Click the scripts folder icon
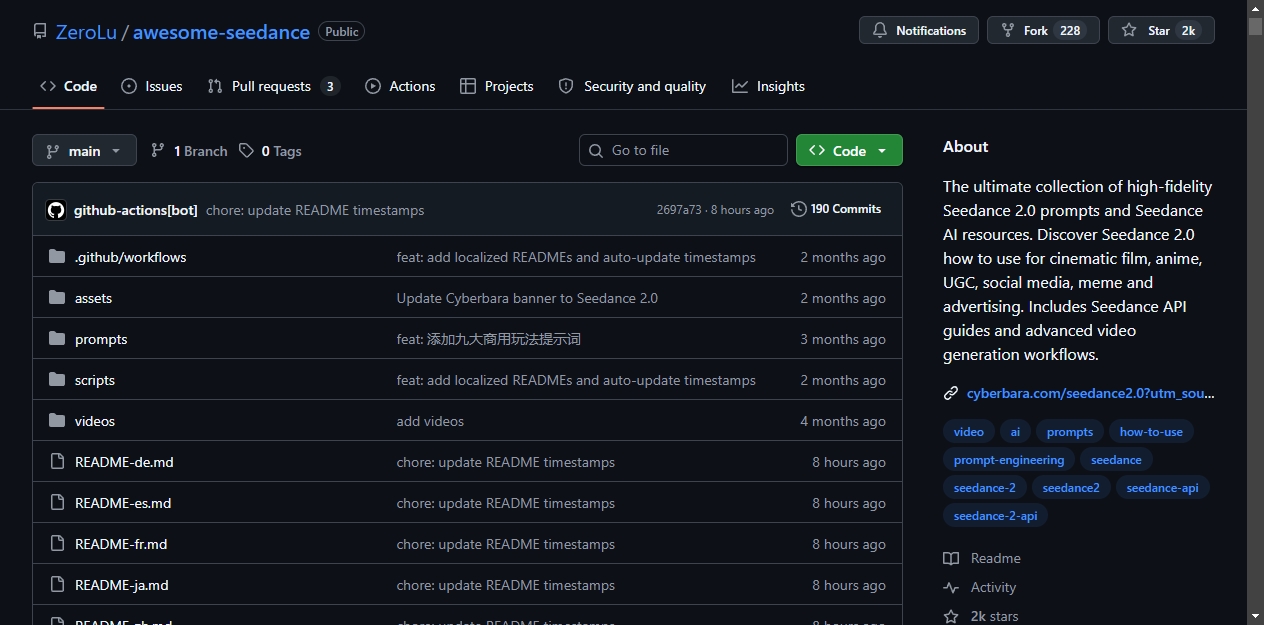The height and width of the screenshot is (625, 1264). point(56,380)
